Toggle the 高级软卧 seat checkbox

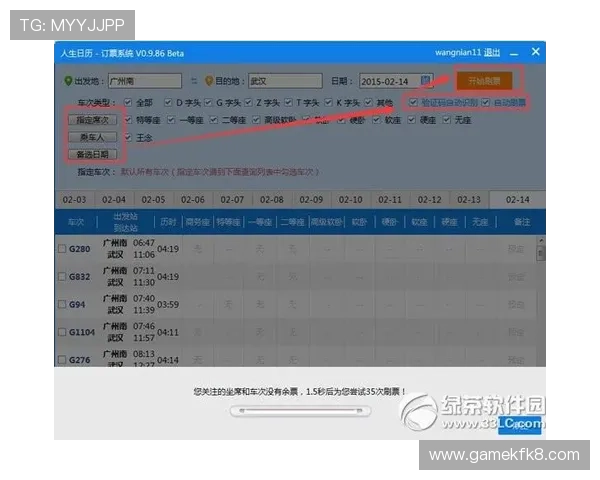click(256, 120)
